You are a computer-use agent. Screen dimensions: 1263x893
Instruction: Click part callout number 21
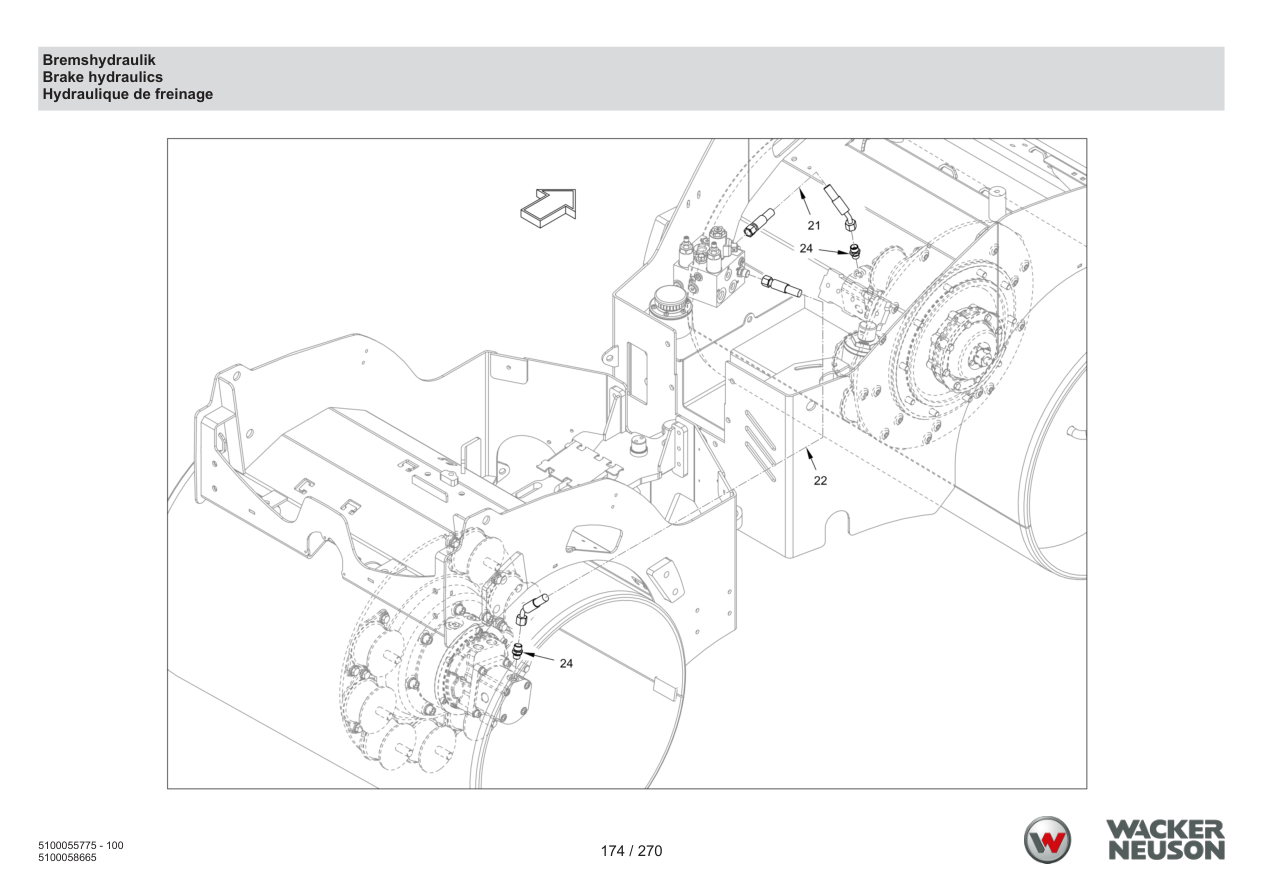pos(814,226)
